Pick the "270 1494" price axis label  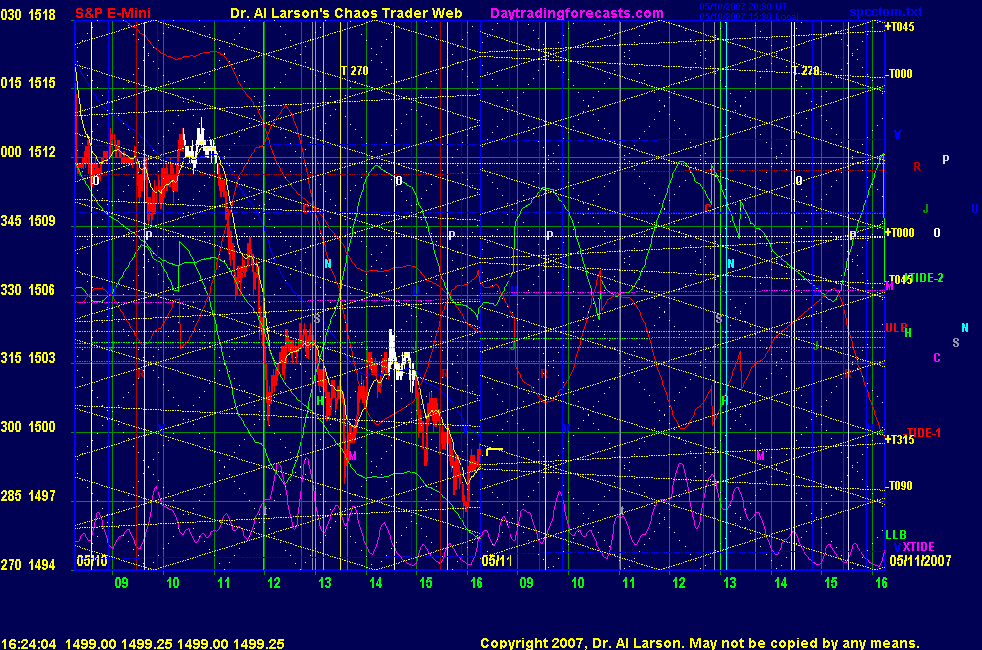pos(28,564)
